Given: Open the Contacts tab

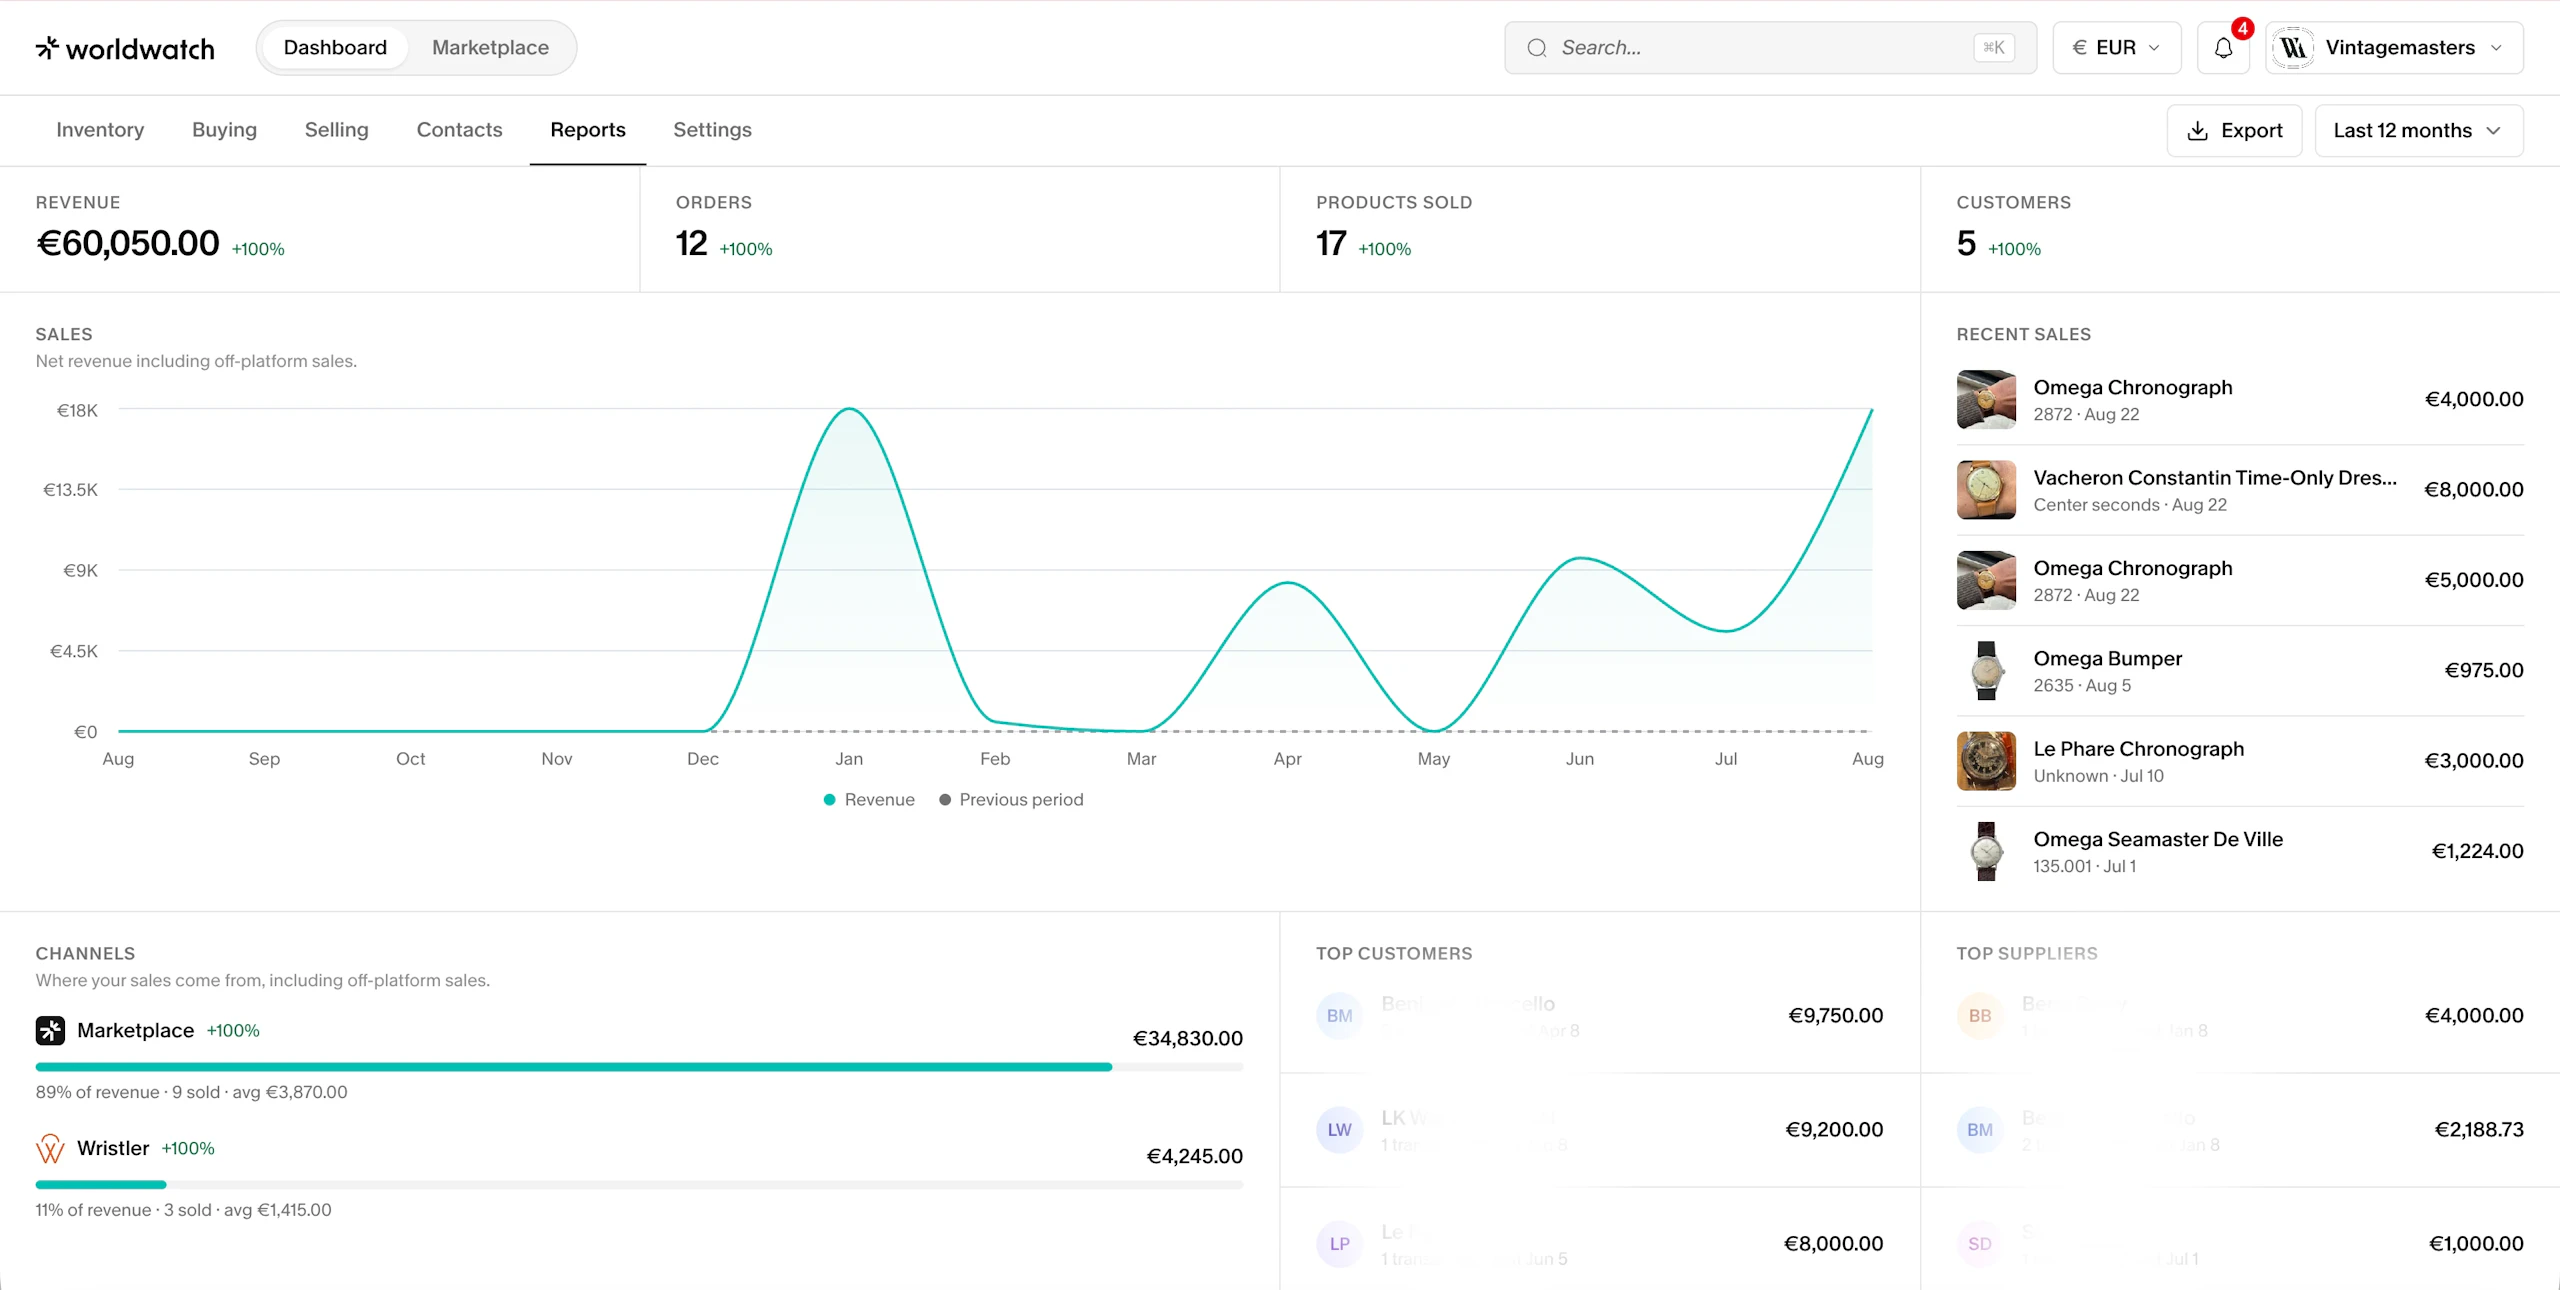Looking at the screenshot, I should [x=459, y=130].
